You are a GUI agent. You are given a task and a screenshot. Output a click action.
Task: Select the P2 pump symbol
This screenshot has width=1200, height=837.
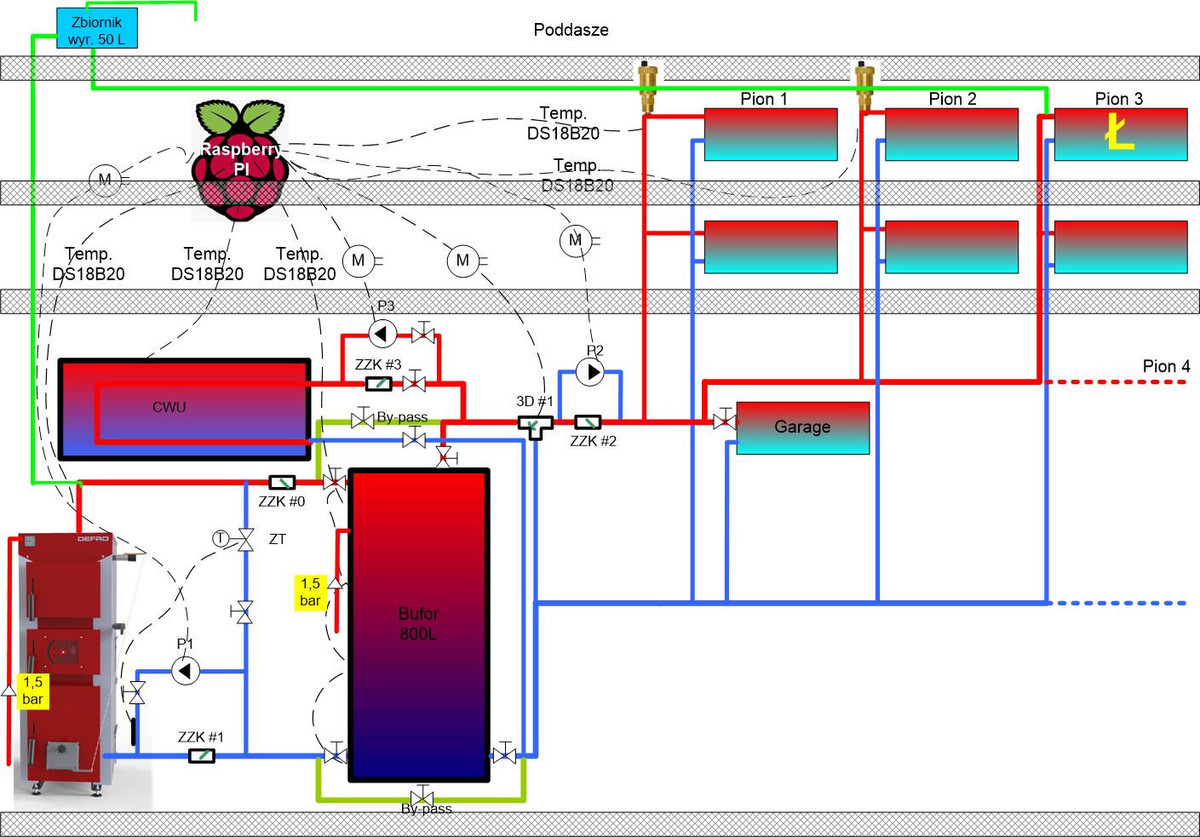tap(593, 373)
